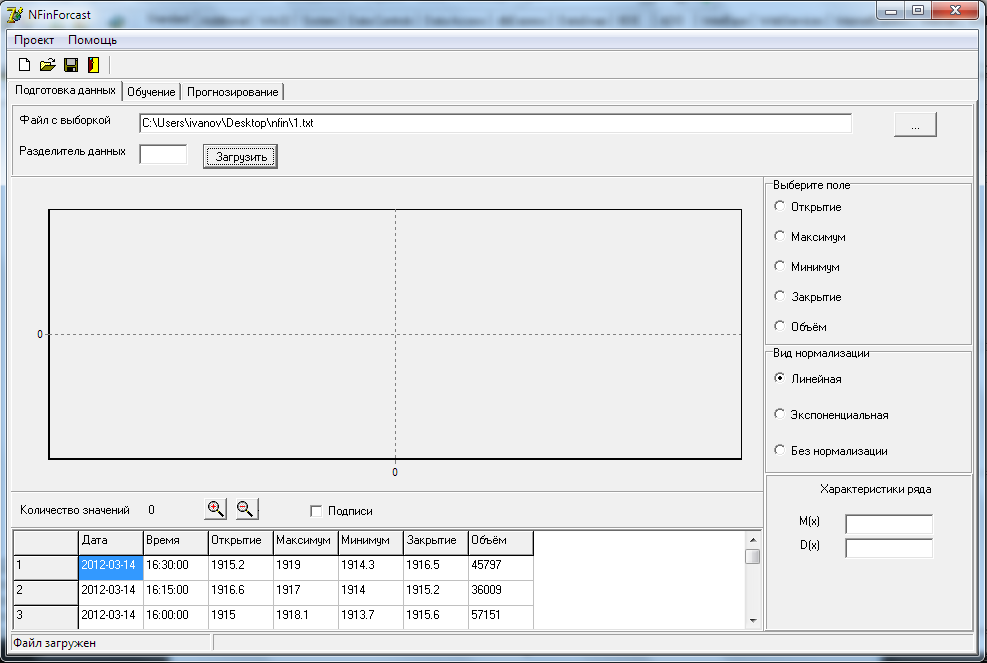The height and width of the screenshot is (663, 987).
Task: Save the project using the floppy disk icon
Action: point(71,64)
